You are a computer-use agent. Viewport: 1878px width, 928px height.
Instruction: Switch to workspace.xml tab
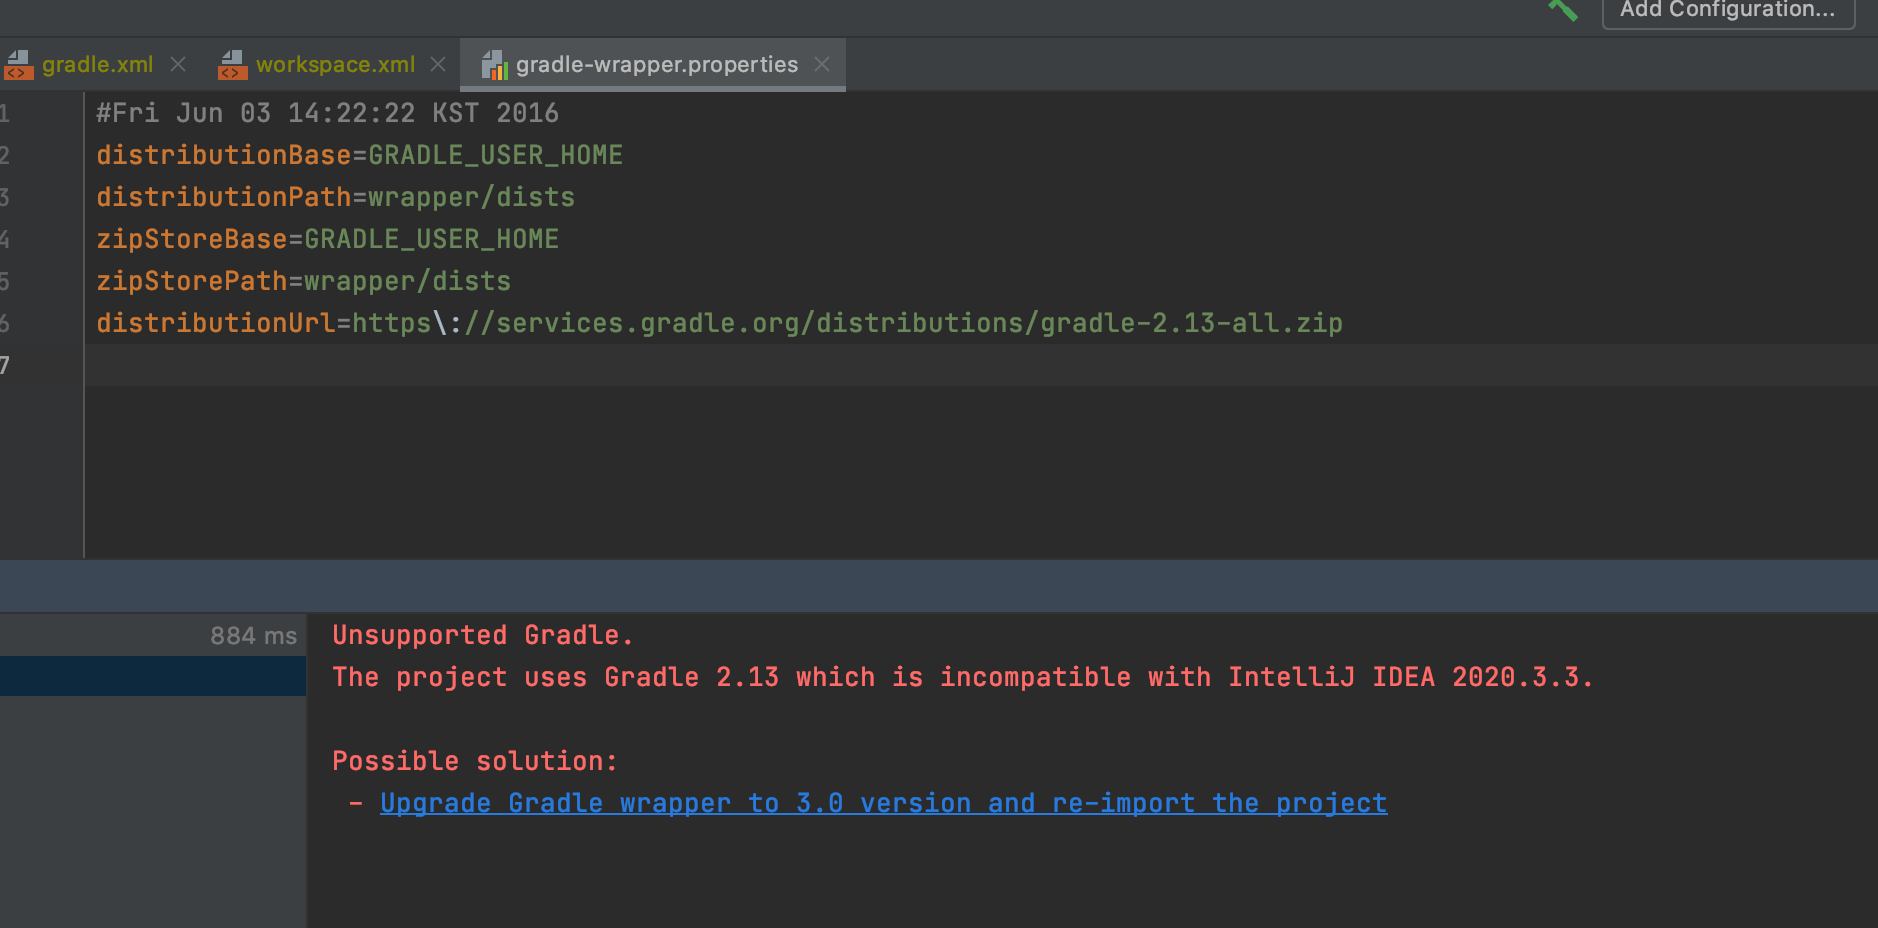pos(335,64)
